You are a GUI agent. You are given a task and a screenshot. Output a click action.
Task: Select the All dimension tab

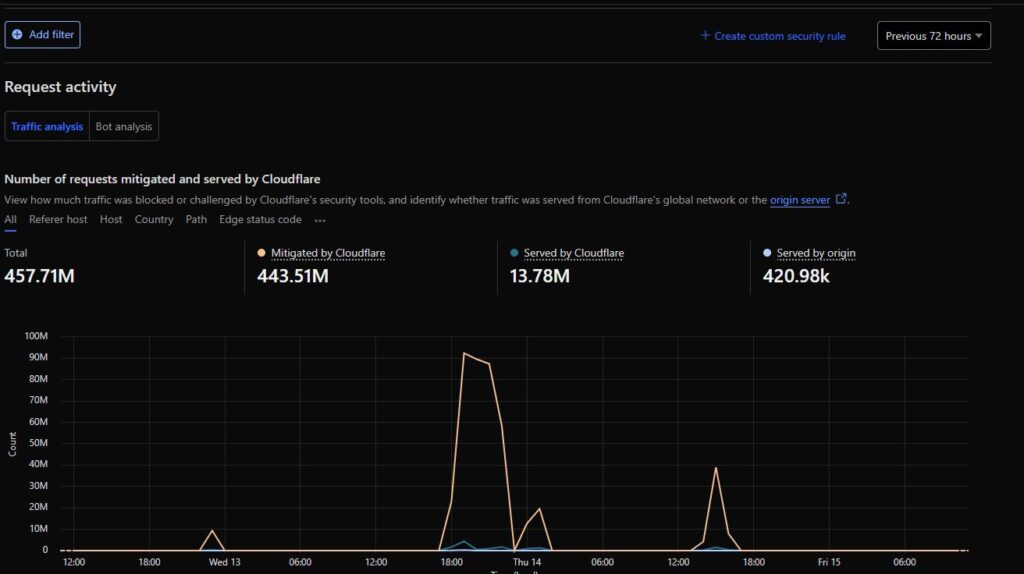click(x=10, y=220)
